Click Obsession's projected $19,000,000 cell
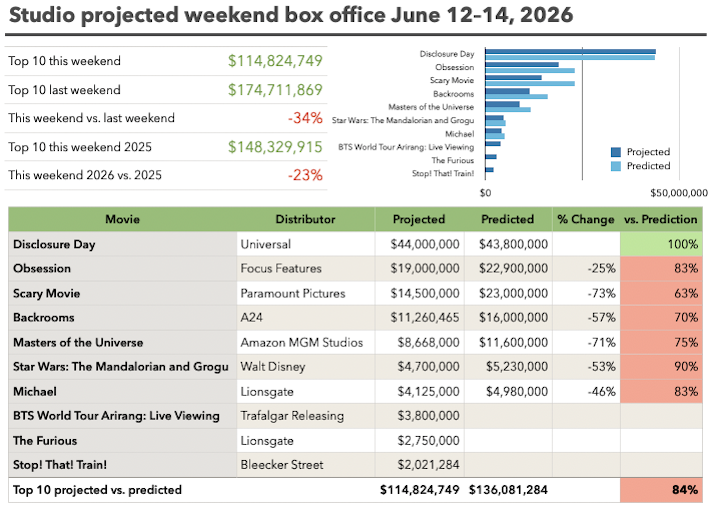Viewport: 720px width, 520px height. click(x=420, y=268)
